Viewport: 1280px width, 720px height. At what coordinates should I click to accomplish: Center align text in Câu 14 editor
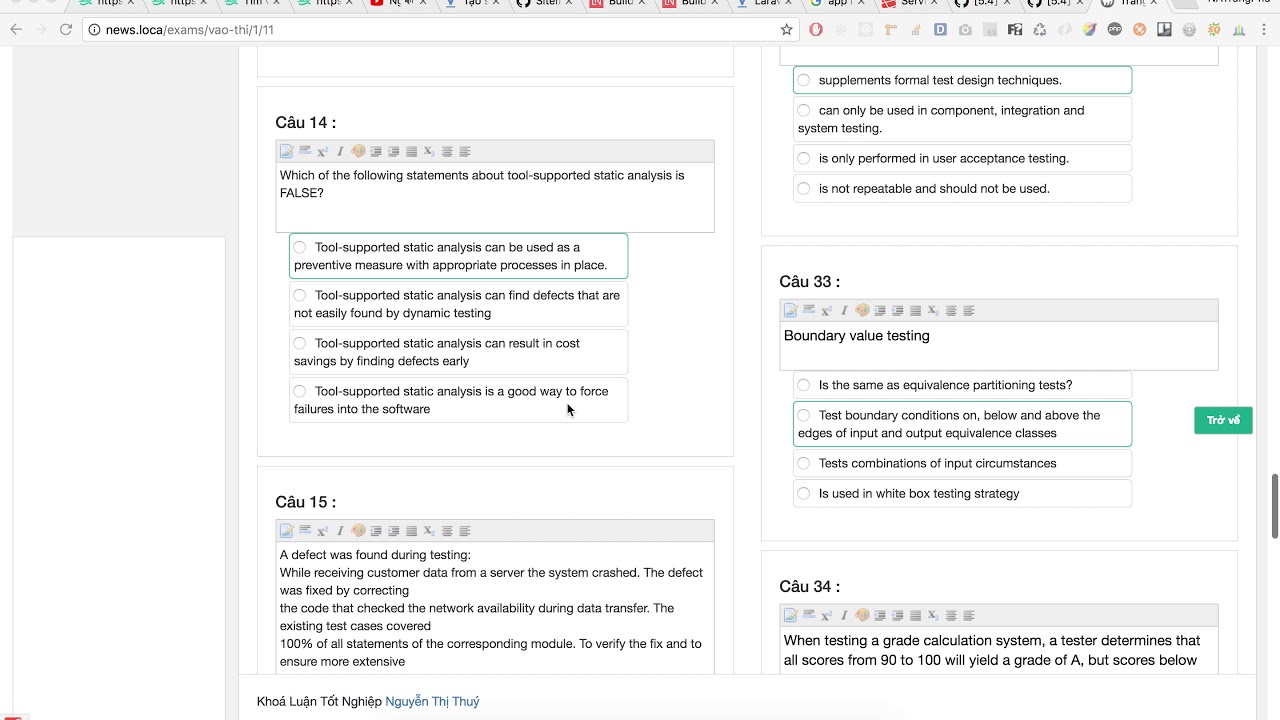(447, 152)
